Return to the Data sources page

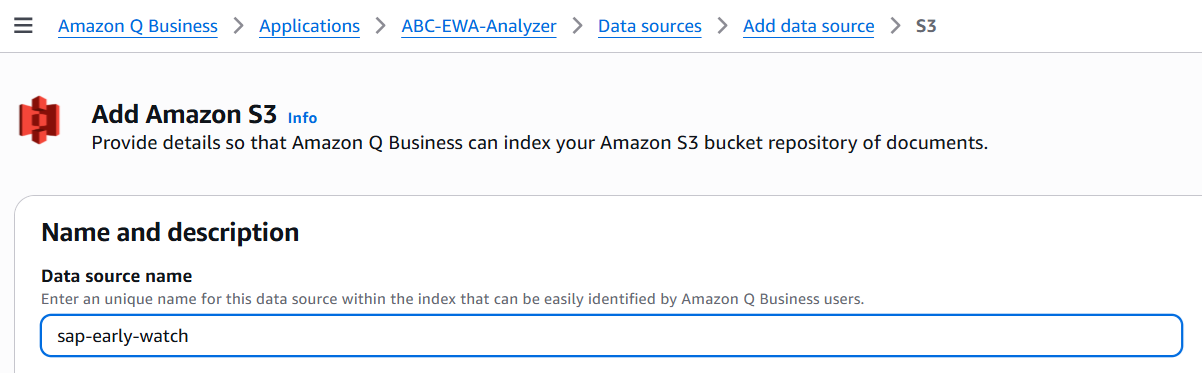click(x=650, y=26)
